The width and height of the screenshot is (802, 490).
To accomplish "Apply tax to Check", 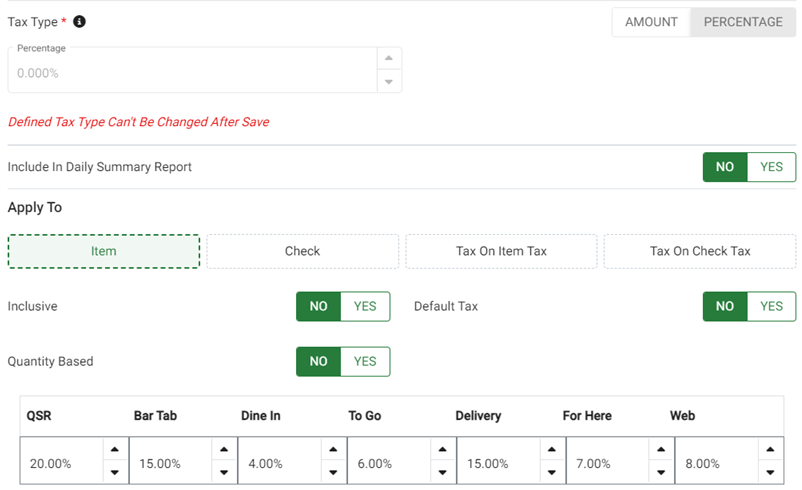I will 302,251.
